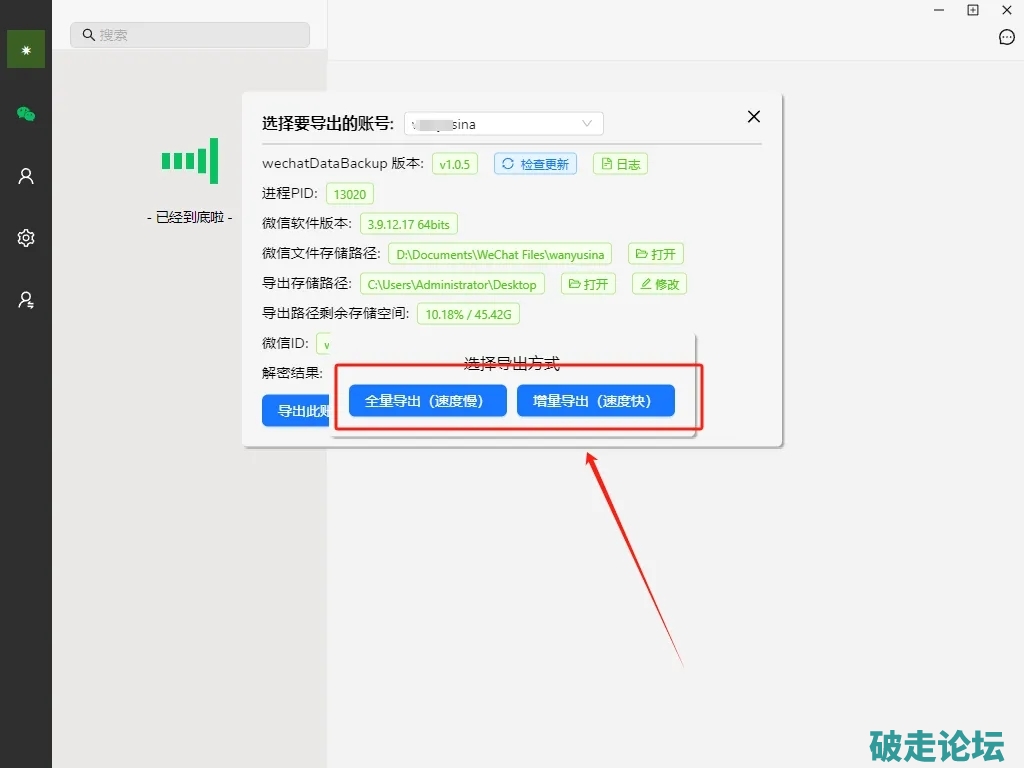1024x768 pixels.
Task: Click the D:\Documents\WeChat Files path tag
Action: click(x=500, y=254)
